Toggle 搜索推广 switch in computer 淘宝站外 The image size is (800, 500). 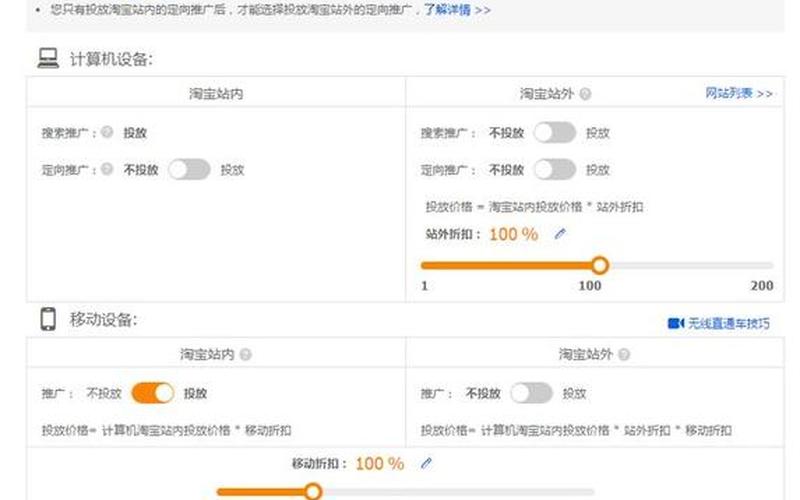[x=555, y=133]
